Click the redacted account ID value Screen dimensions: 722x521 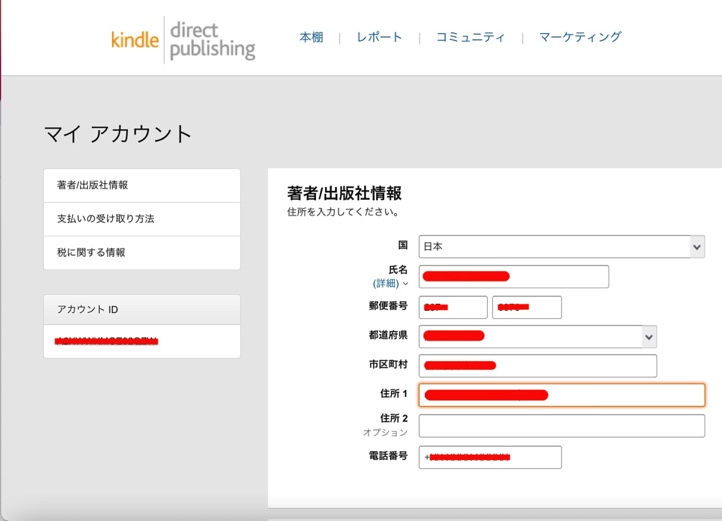click(x=107, y=342)
